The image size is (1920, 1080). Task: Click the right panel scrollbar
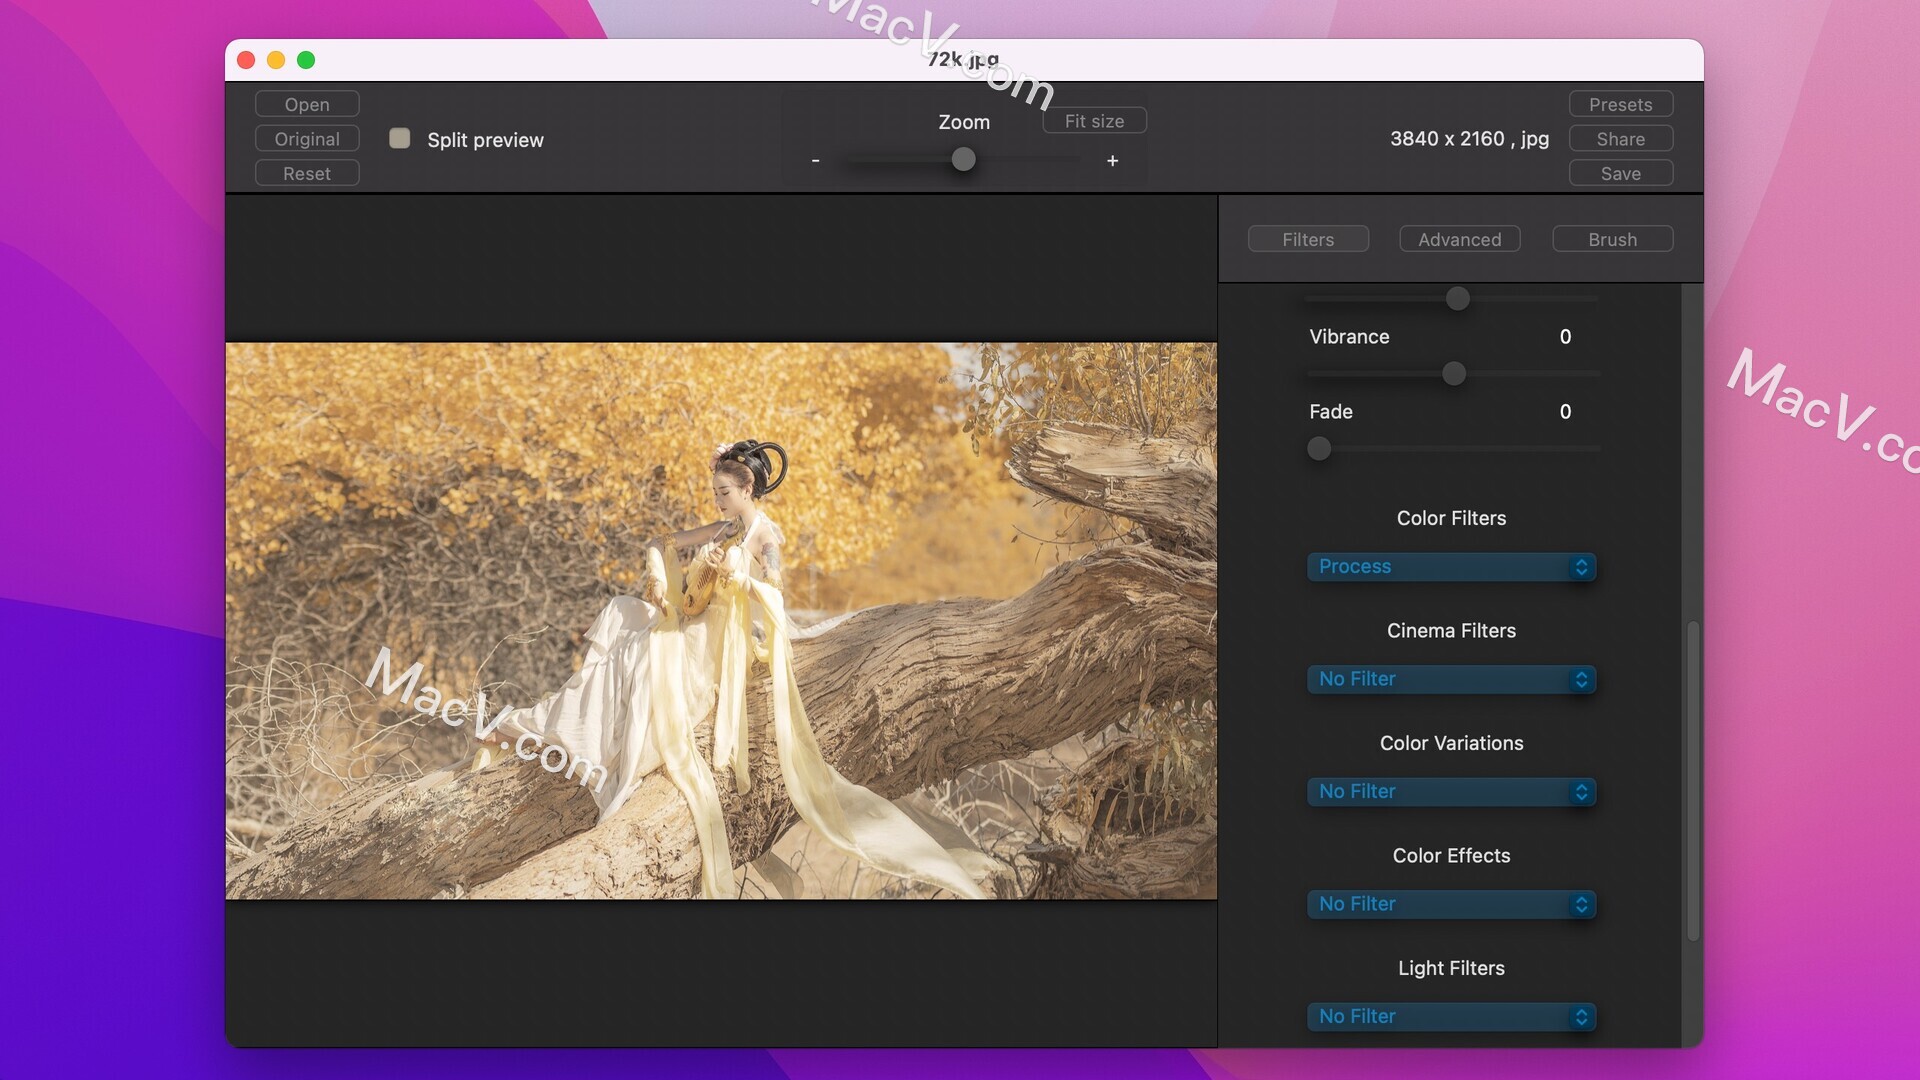pyautogui.click(x=1693, y=780)
